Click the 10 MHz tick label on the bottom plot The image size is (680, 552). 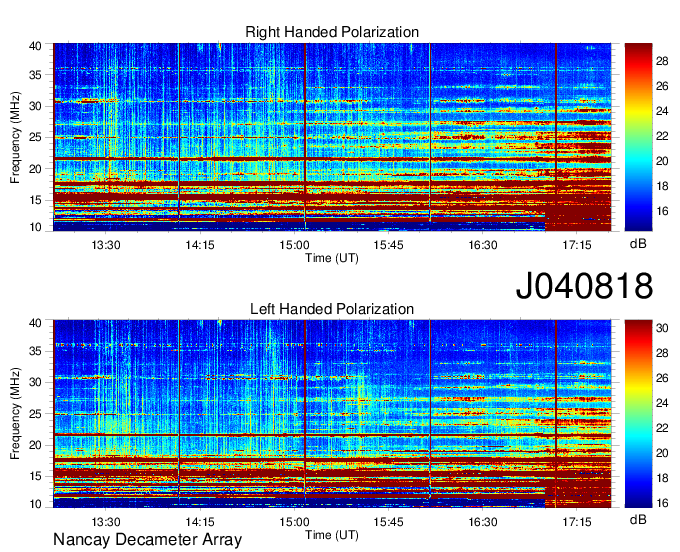pyautogui.click(x=35, y=504)
